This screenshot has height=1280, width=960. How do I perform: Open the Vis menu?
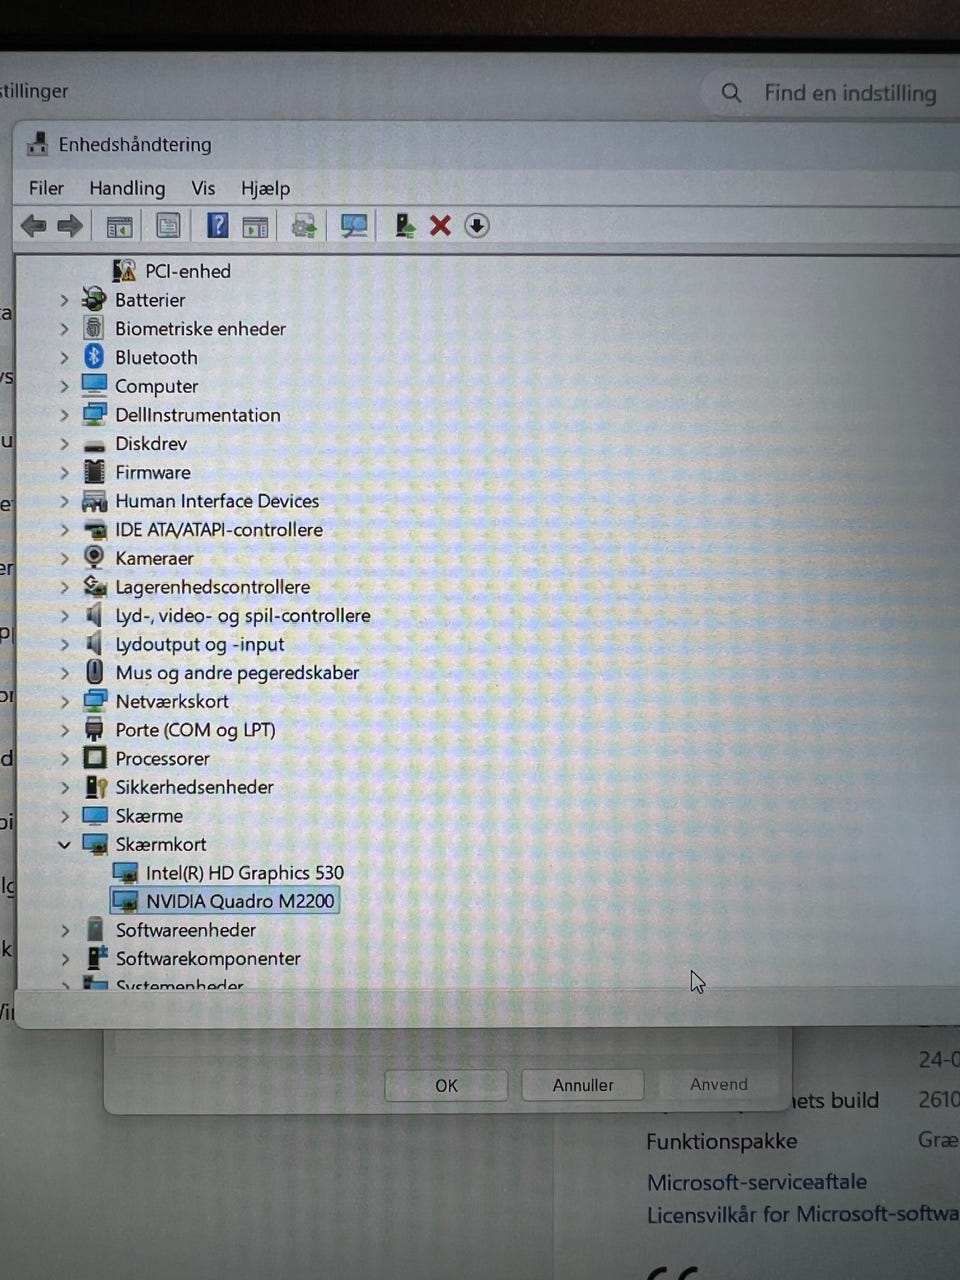[203, 188]
